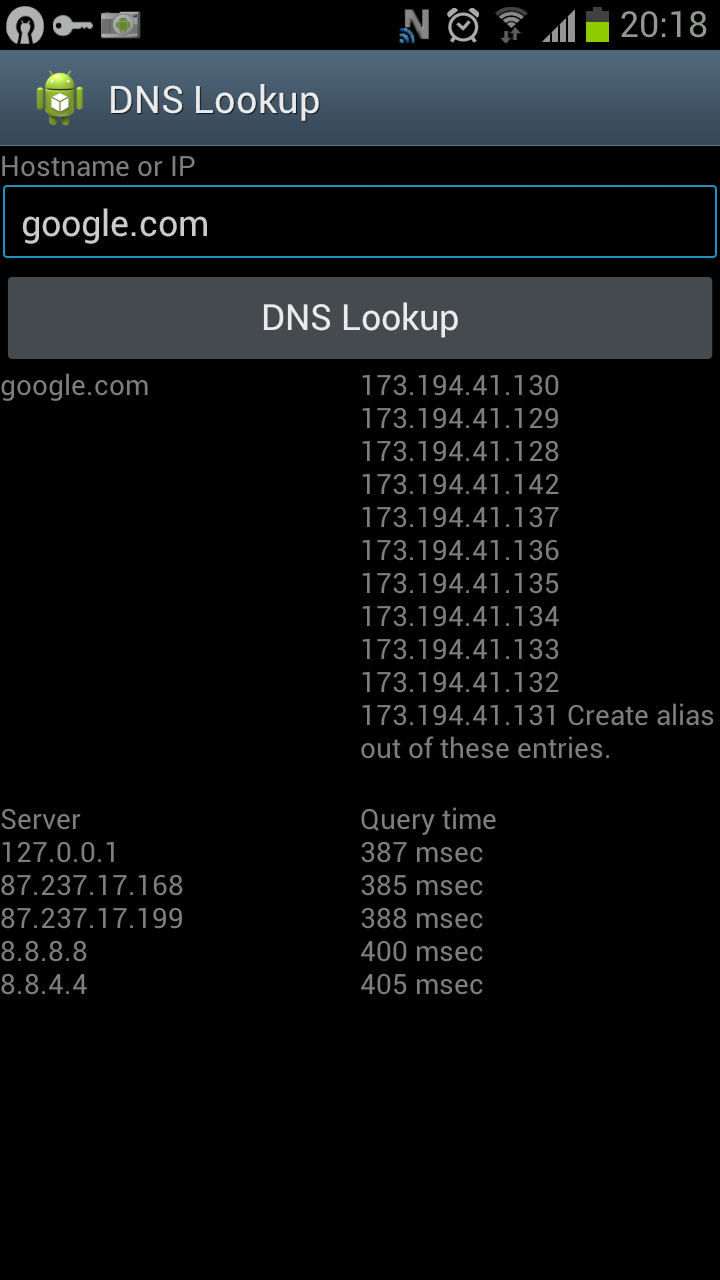Tap the 20:18 status bar clock

[663, 25]
